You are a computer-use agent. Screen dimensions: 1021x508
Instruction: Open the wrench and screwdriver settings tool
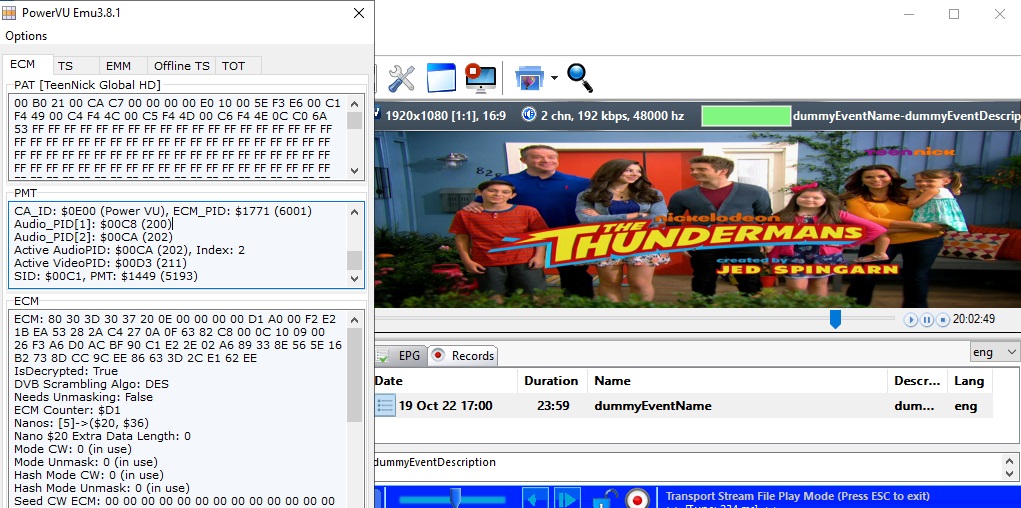click(x=402, y=78)
